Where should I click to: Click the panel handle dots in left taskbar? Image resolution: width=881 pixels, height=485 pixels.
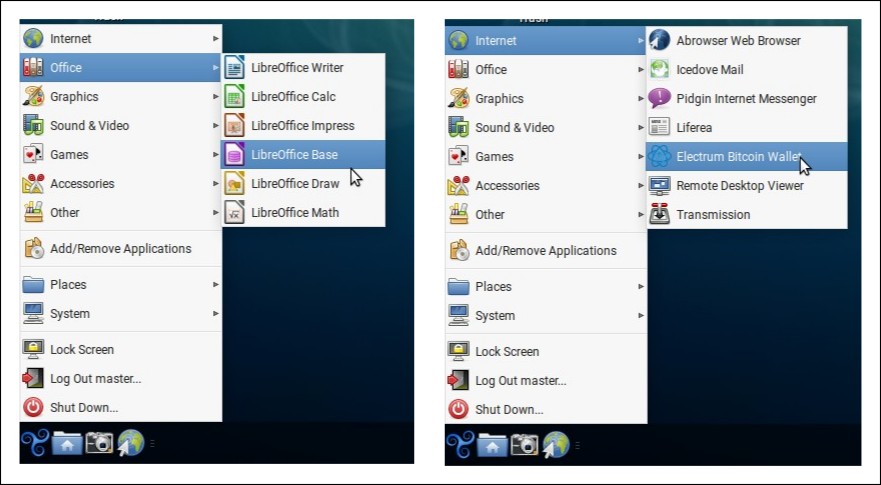[152, 444]
